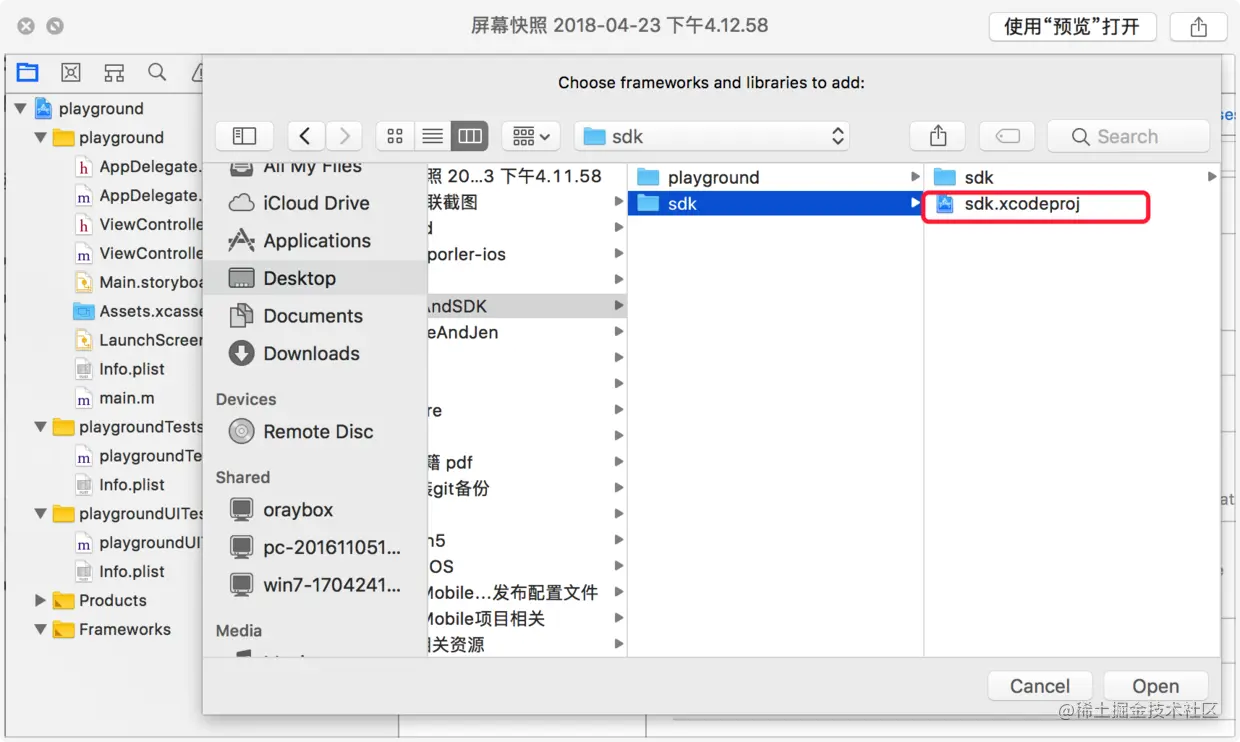The width and height of the screenshot is (1240, 742).
Task: Select LaunchScreen file in navigator
Action: point(138,340)
